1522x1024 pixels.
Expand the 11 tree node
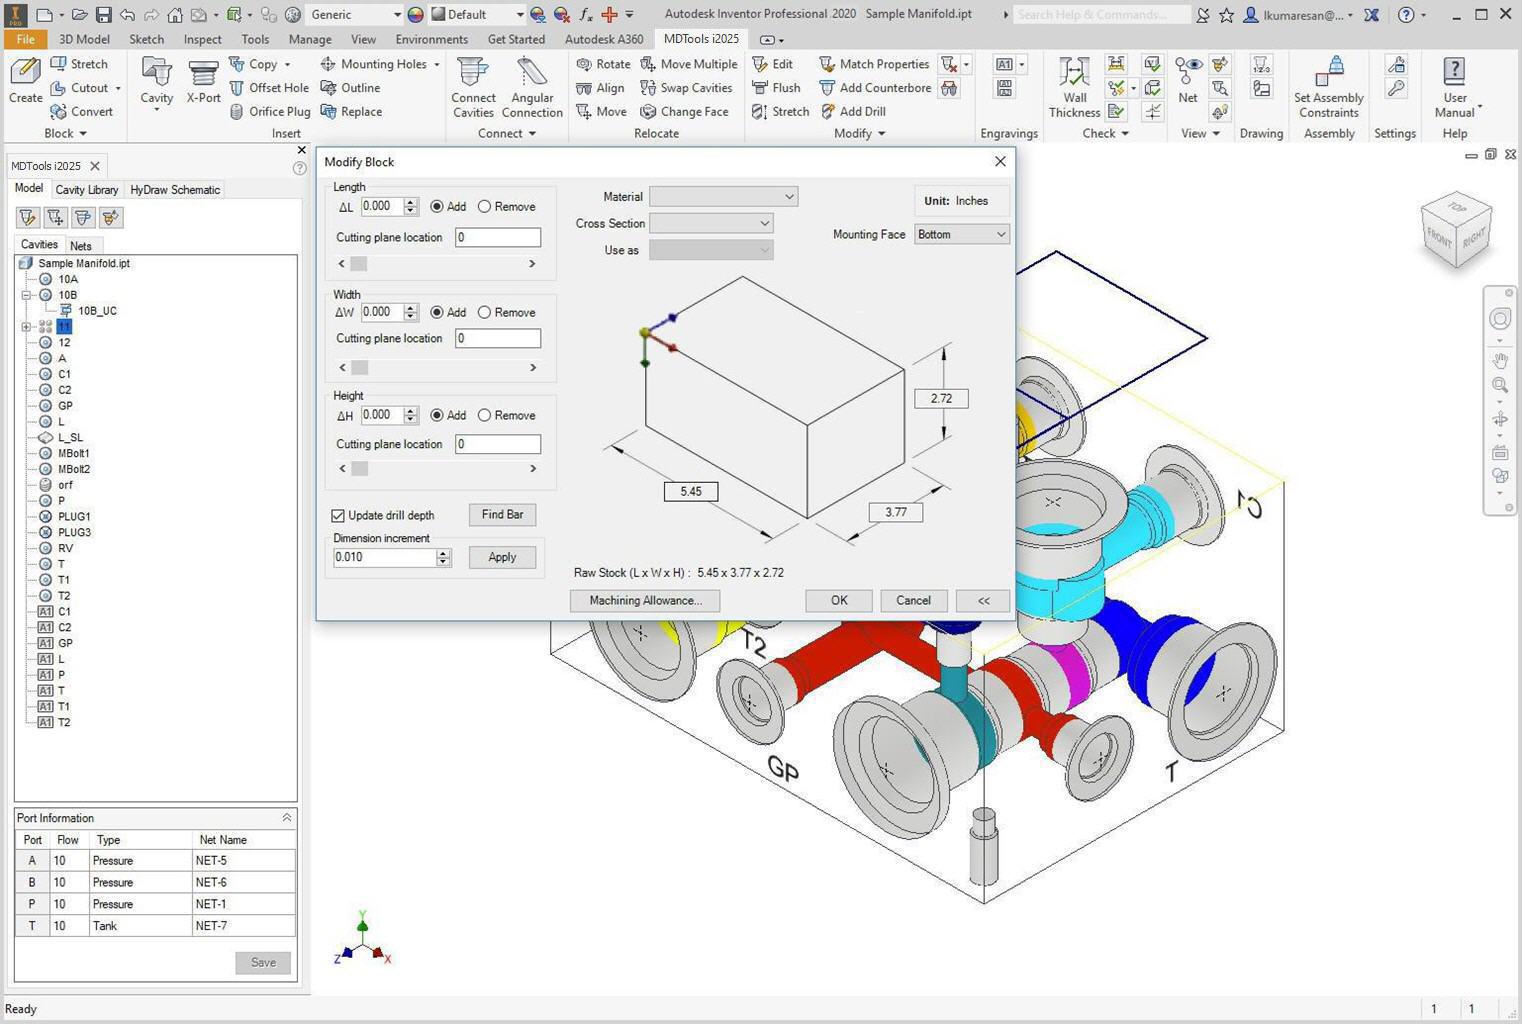pos(27,327)
